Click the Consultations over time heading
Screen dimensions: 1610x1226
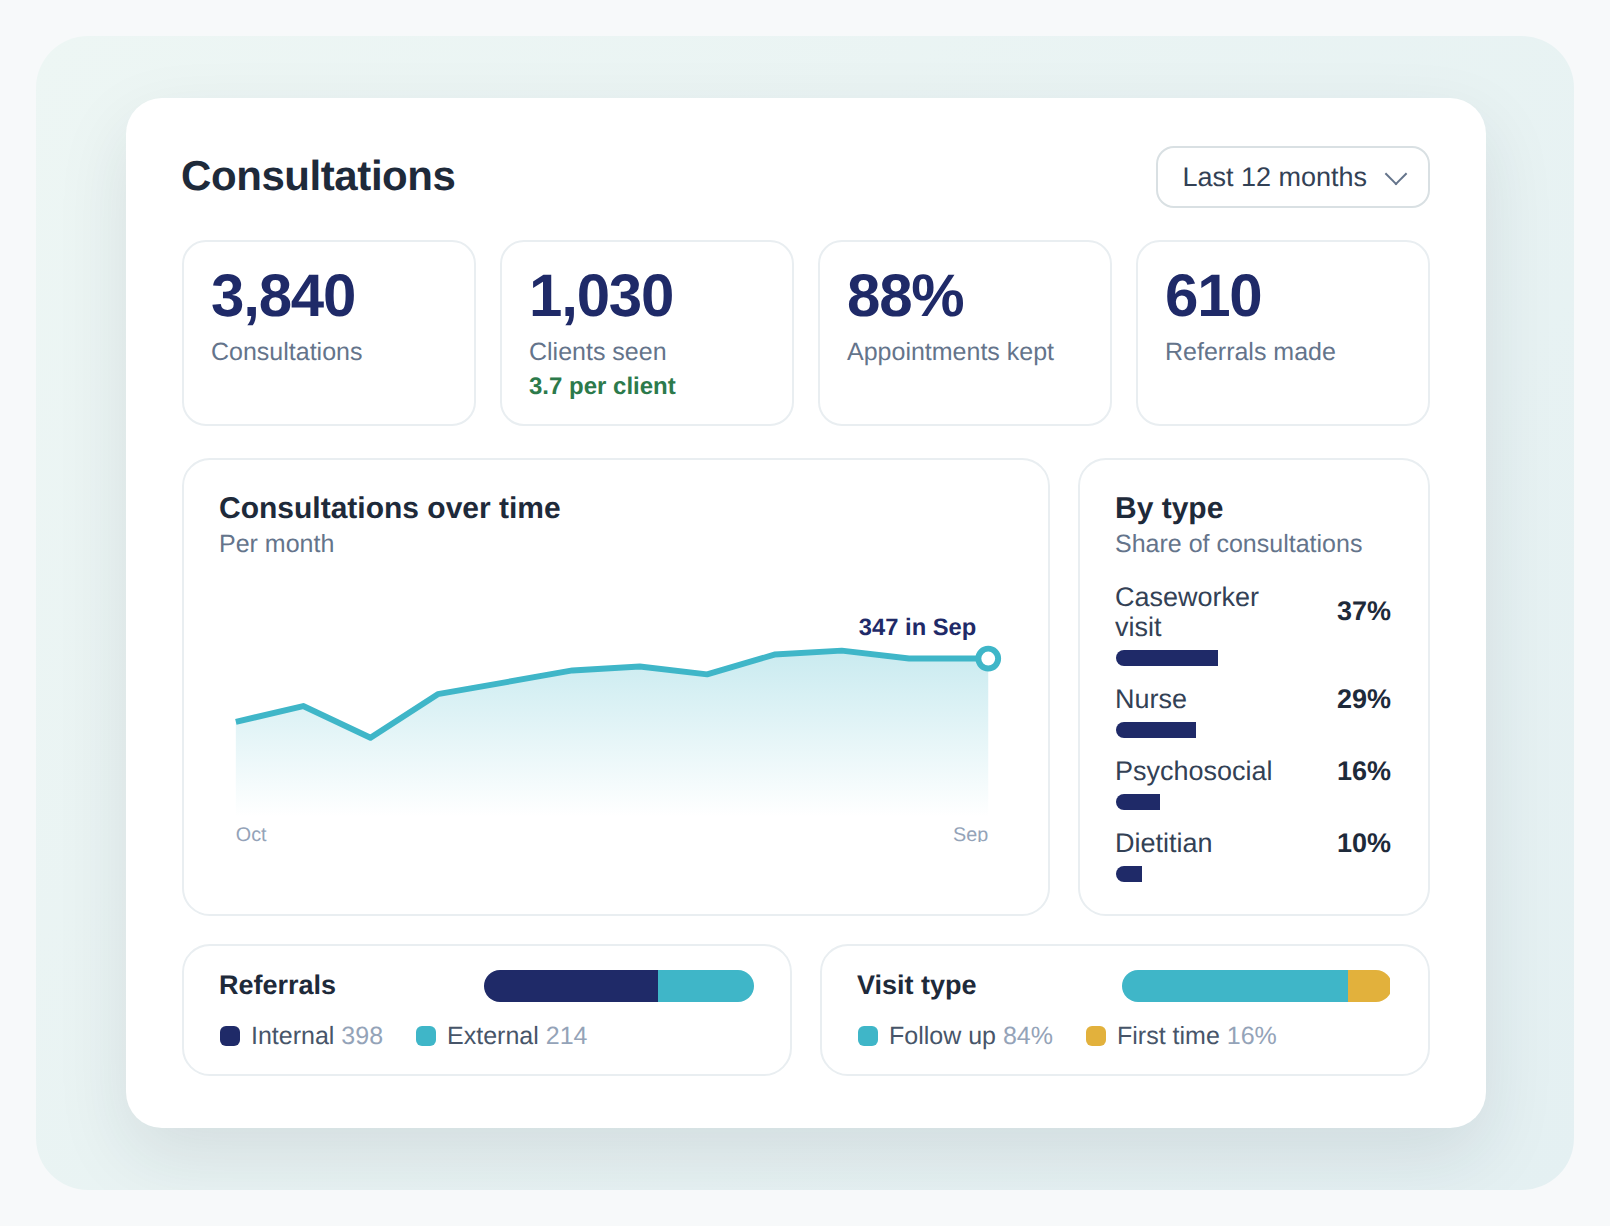(390, 508)
